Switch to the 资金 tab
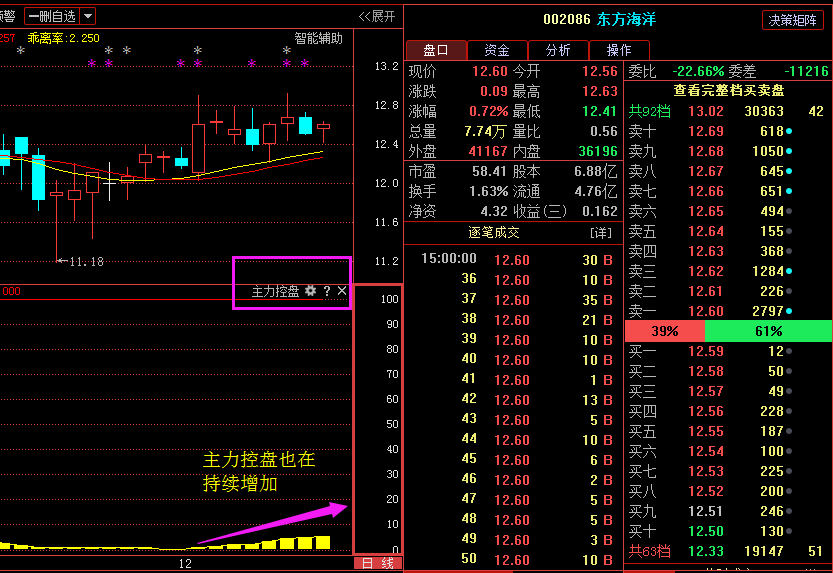This screenshot has height=573, width=833. click(497, 50)
